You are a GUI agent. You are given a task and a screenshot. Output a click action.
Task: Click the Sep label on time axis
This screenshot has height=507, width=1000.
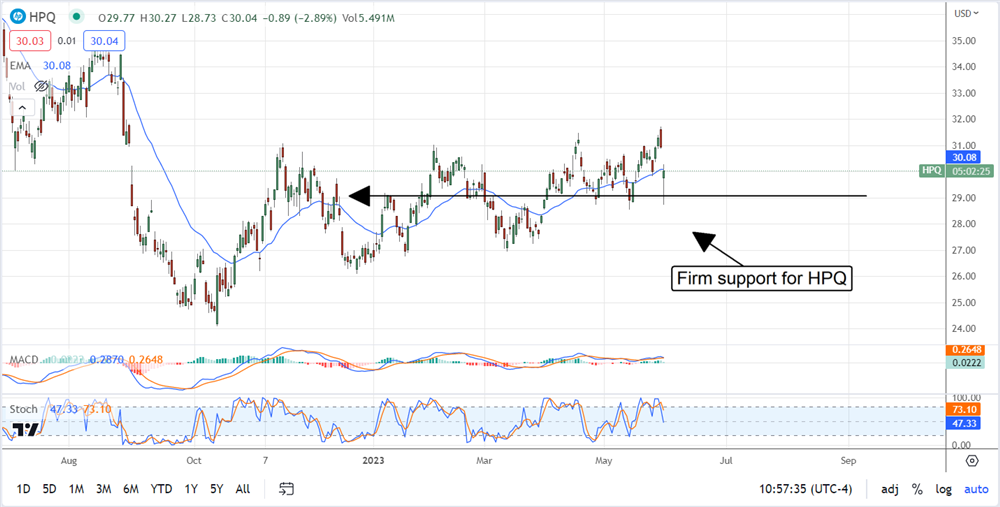point(848,460)
